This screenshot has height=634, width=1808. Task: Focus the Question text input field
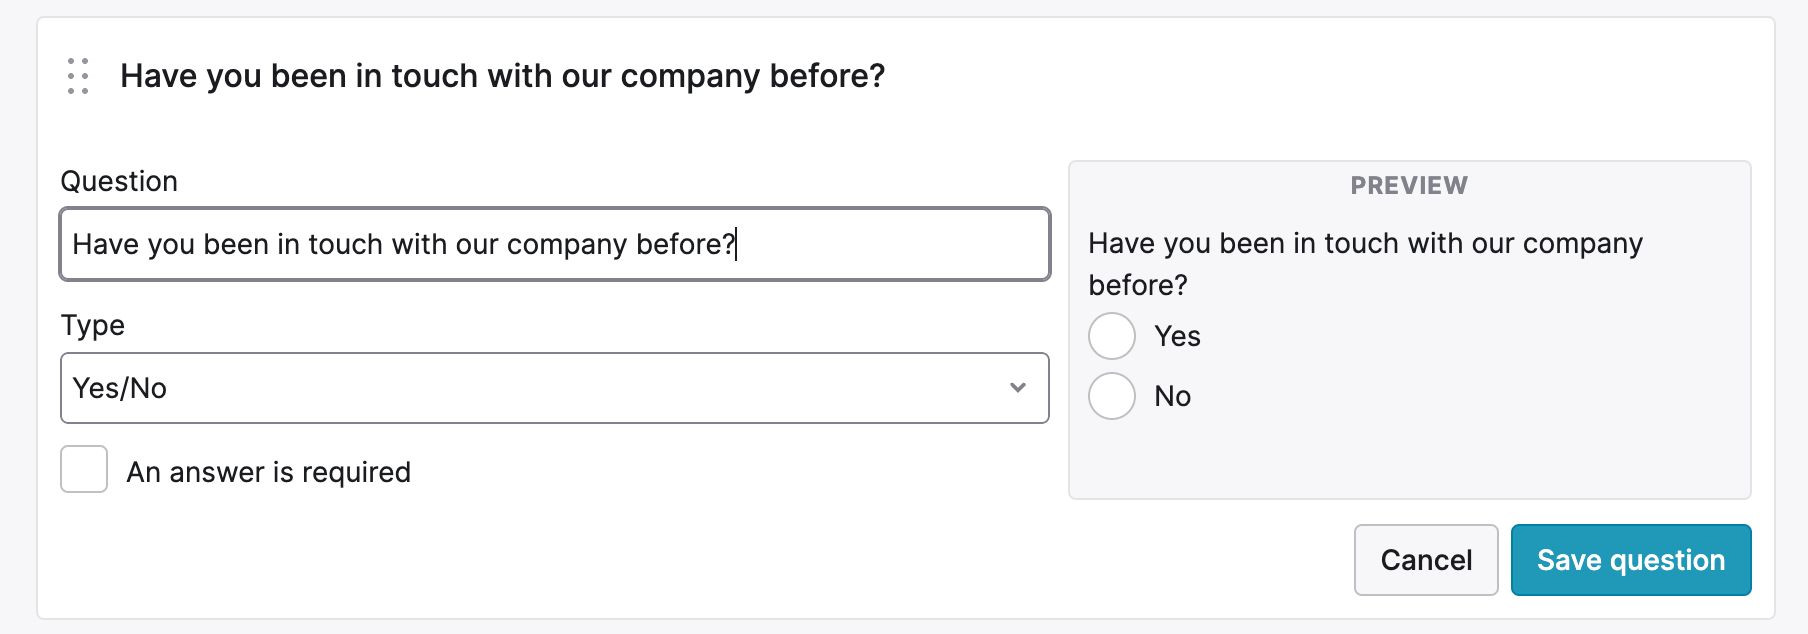pos(555,244)
